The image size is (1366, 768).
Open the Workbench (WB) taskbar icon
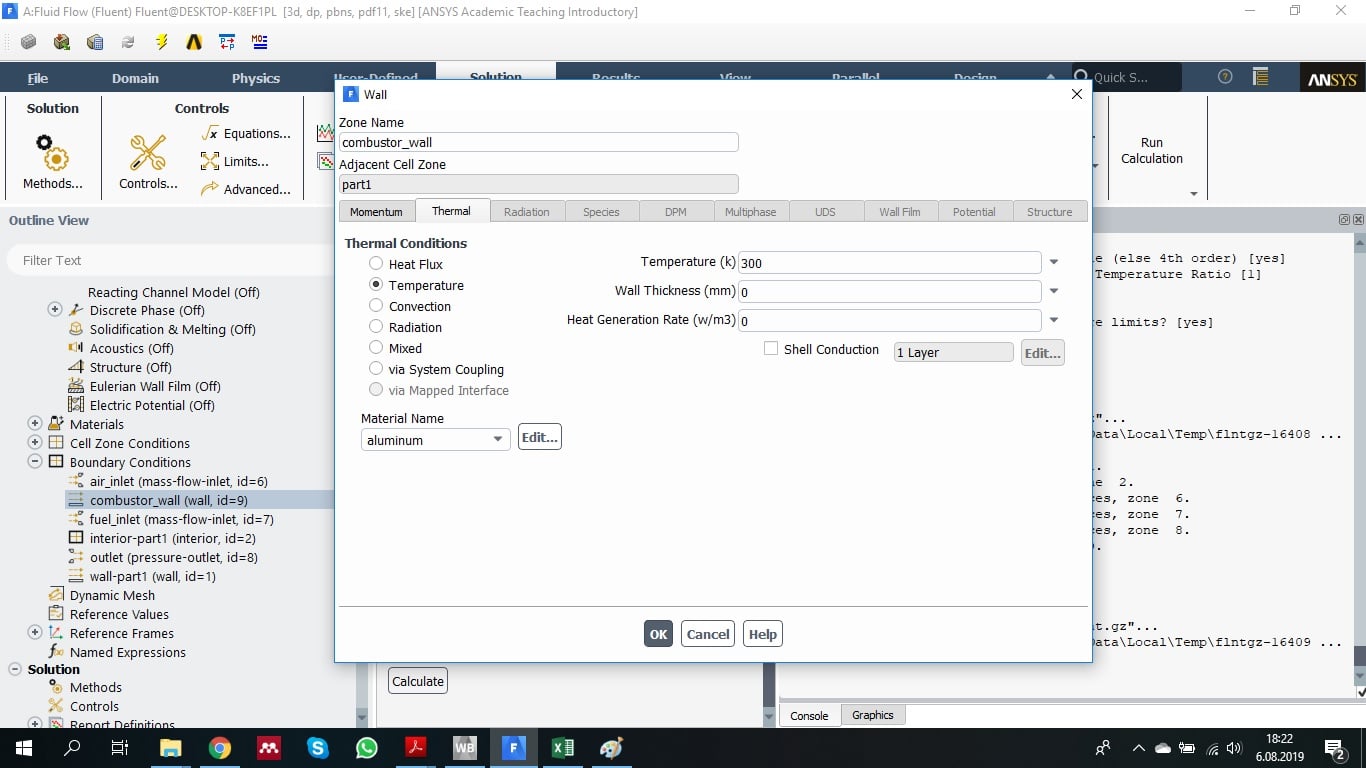tap(465, 747)
